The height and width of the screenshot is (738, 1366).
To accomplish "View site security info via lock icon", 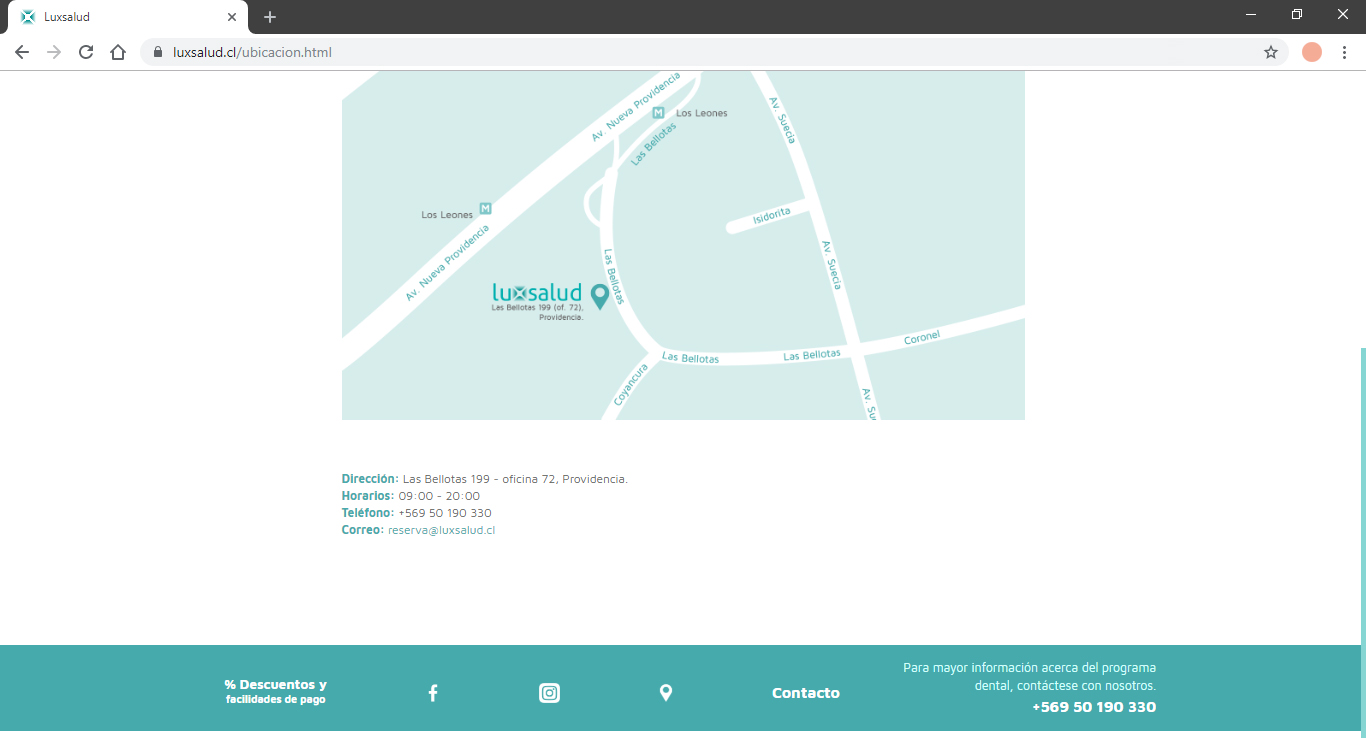I will click(158, 52).
